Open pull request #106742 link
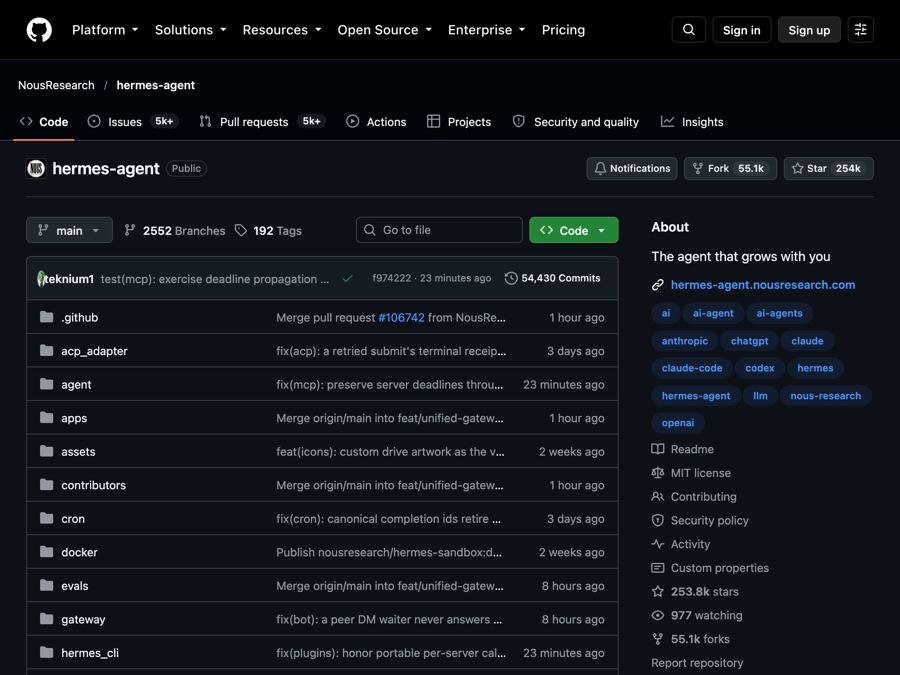Viewport: 900px width, 675px height. (401, 317)
